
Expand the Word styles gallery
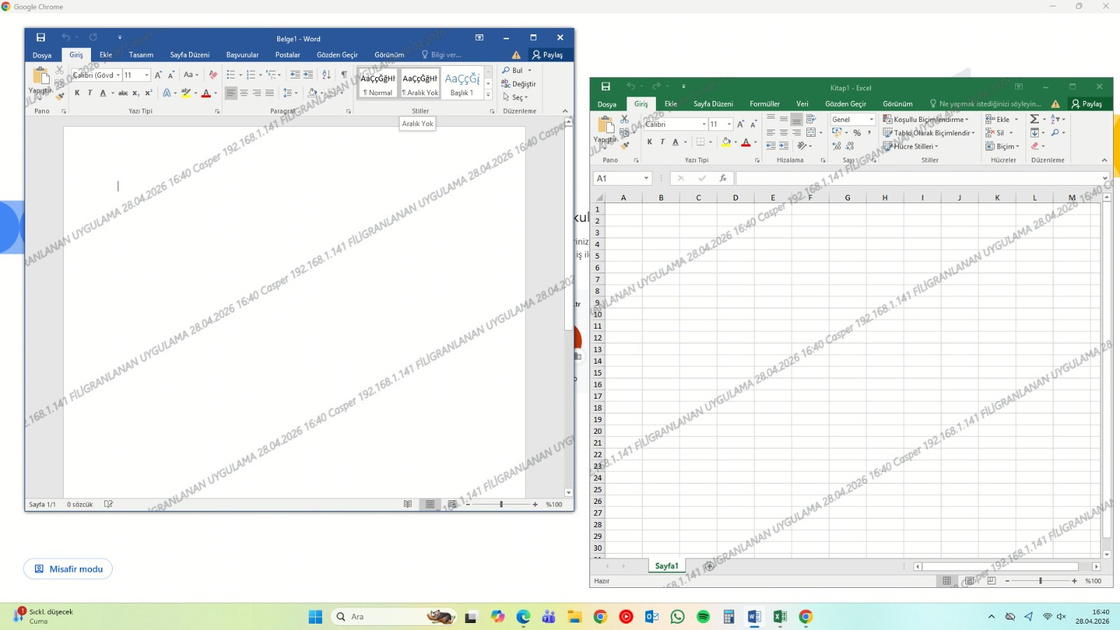click(x=489, y=94)
